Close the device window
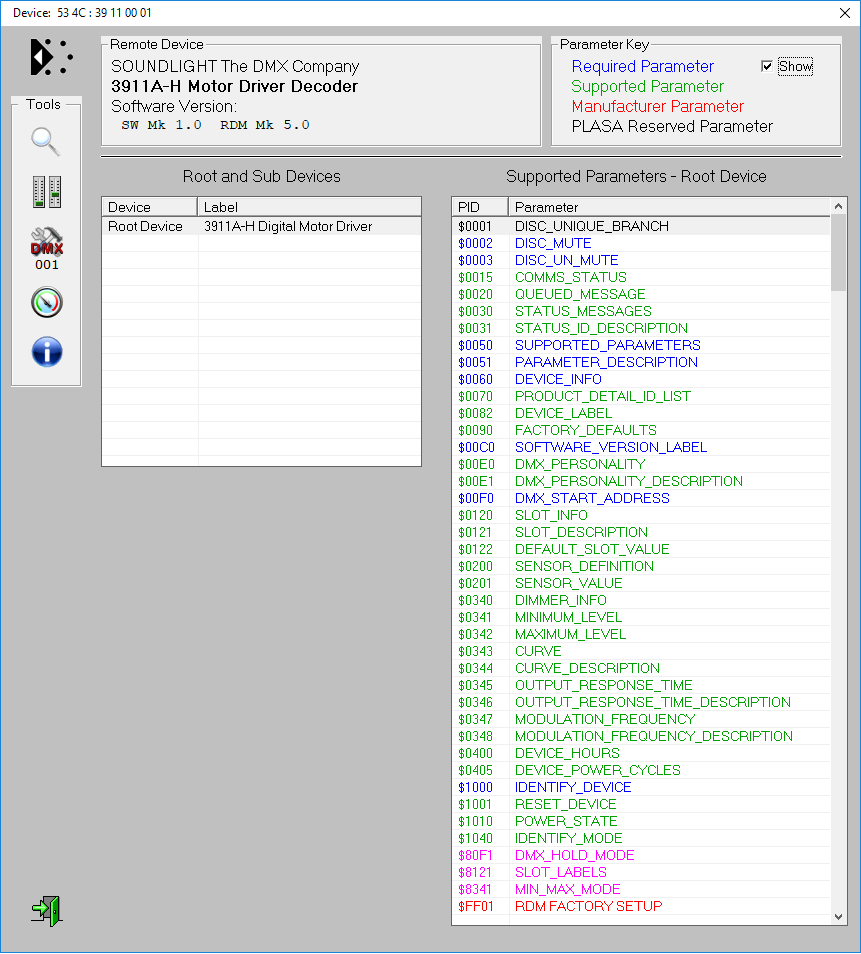 (842, 12)
